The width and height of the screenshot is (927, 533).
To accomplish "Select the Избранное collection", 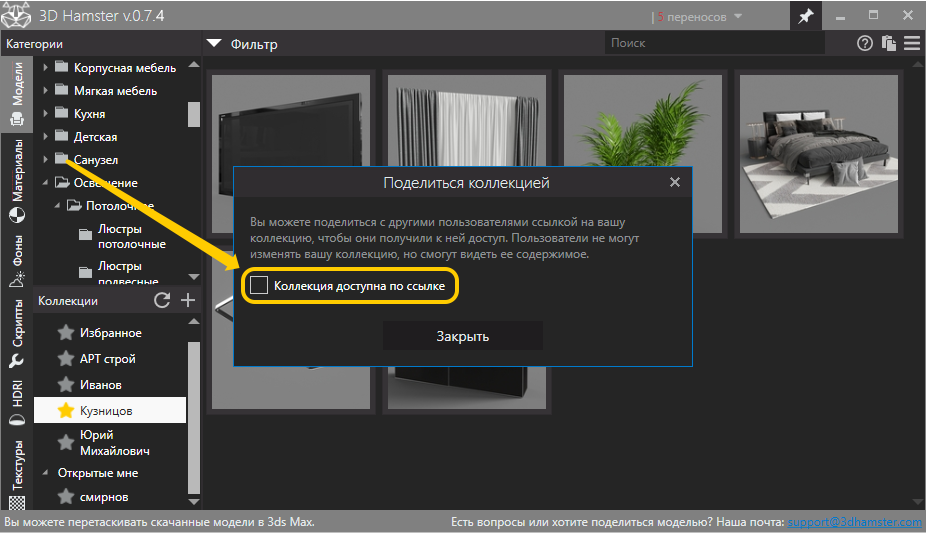I will click(x=110, y=333).
